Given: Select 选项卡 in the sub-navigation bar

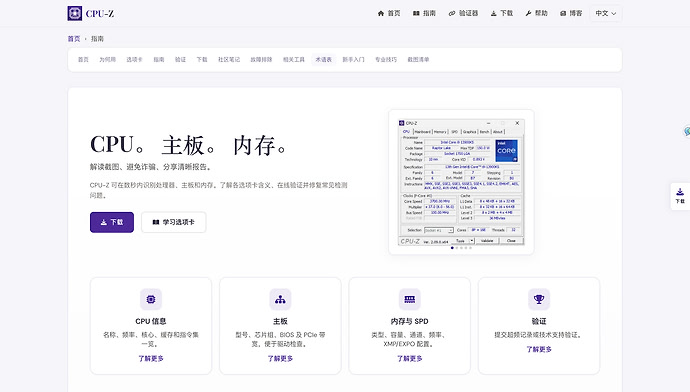Looking at the screenshot, I should [x=134, y=59].
